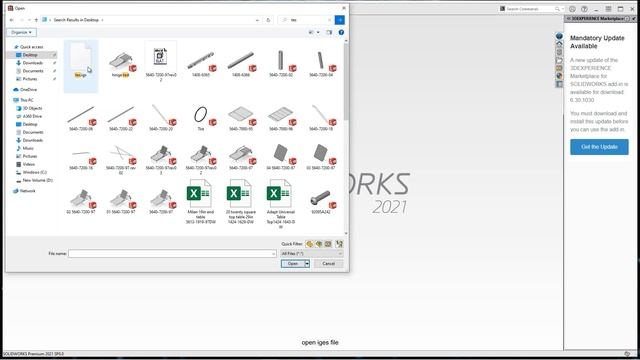This screenshot has width=640, height=360.
Task: Select the 04 5640-7200-87 part file
Action: point(281,157)
